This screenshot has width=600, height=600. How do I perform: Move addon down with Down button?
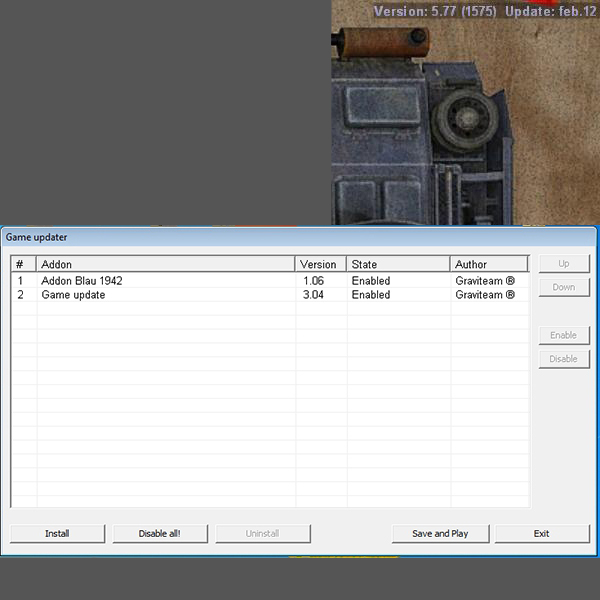click(564, 287)
